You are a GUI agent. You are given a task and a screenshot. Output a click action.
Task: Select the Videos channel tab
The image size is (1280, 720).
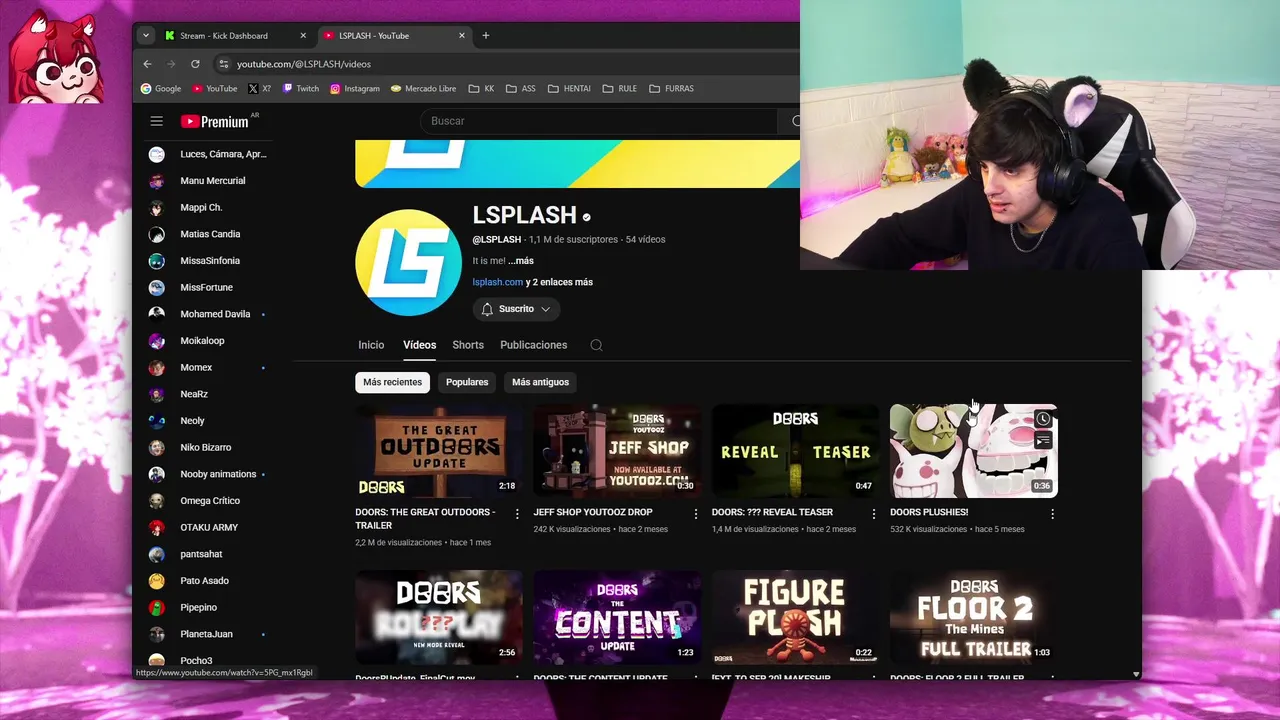[x=420, y=345]
